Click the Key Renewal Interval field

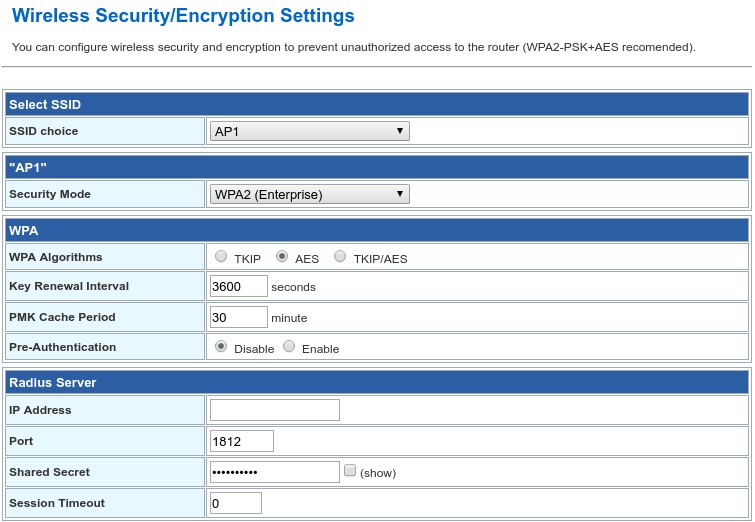click(x=239, y=286)
